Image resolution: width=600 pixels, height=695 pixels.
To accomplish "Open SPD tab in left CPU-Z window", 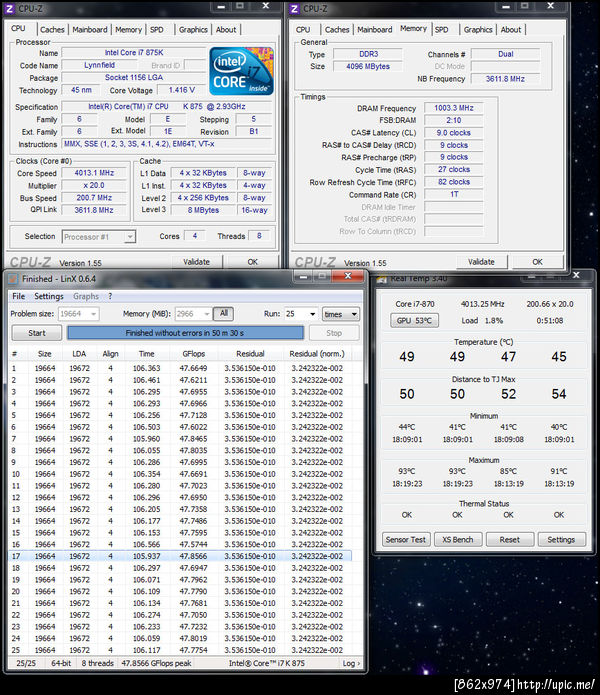I will click(157, 30).
